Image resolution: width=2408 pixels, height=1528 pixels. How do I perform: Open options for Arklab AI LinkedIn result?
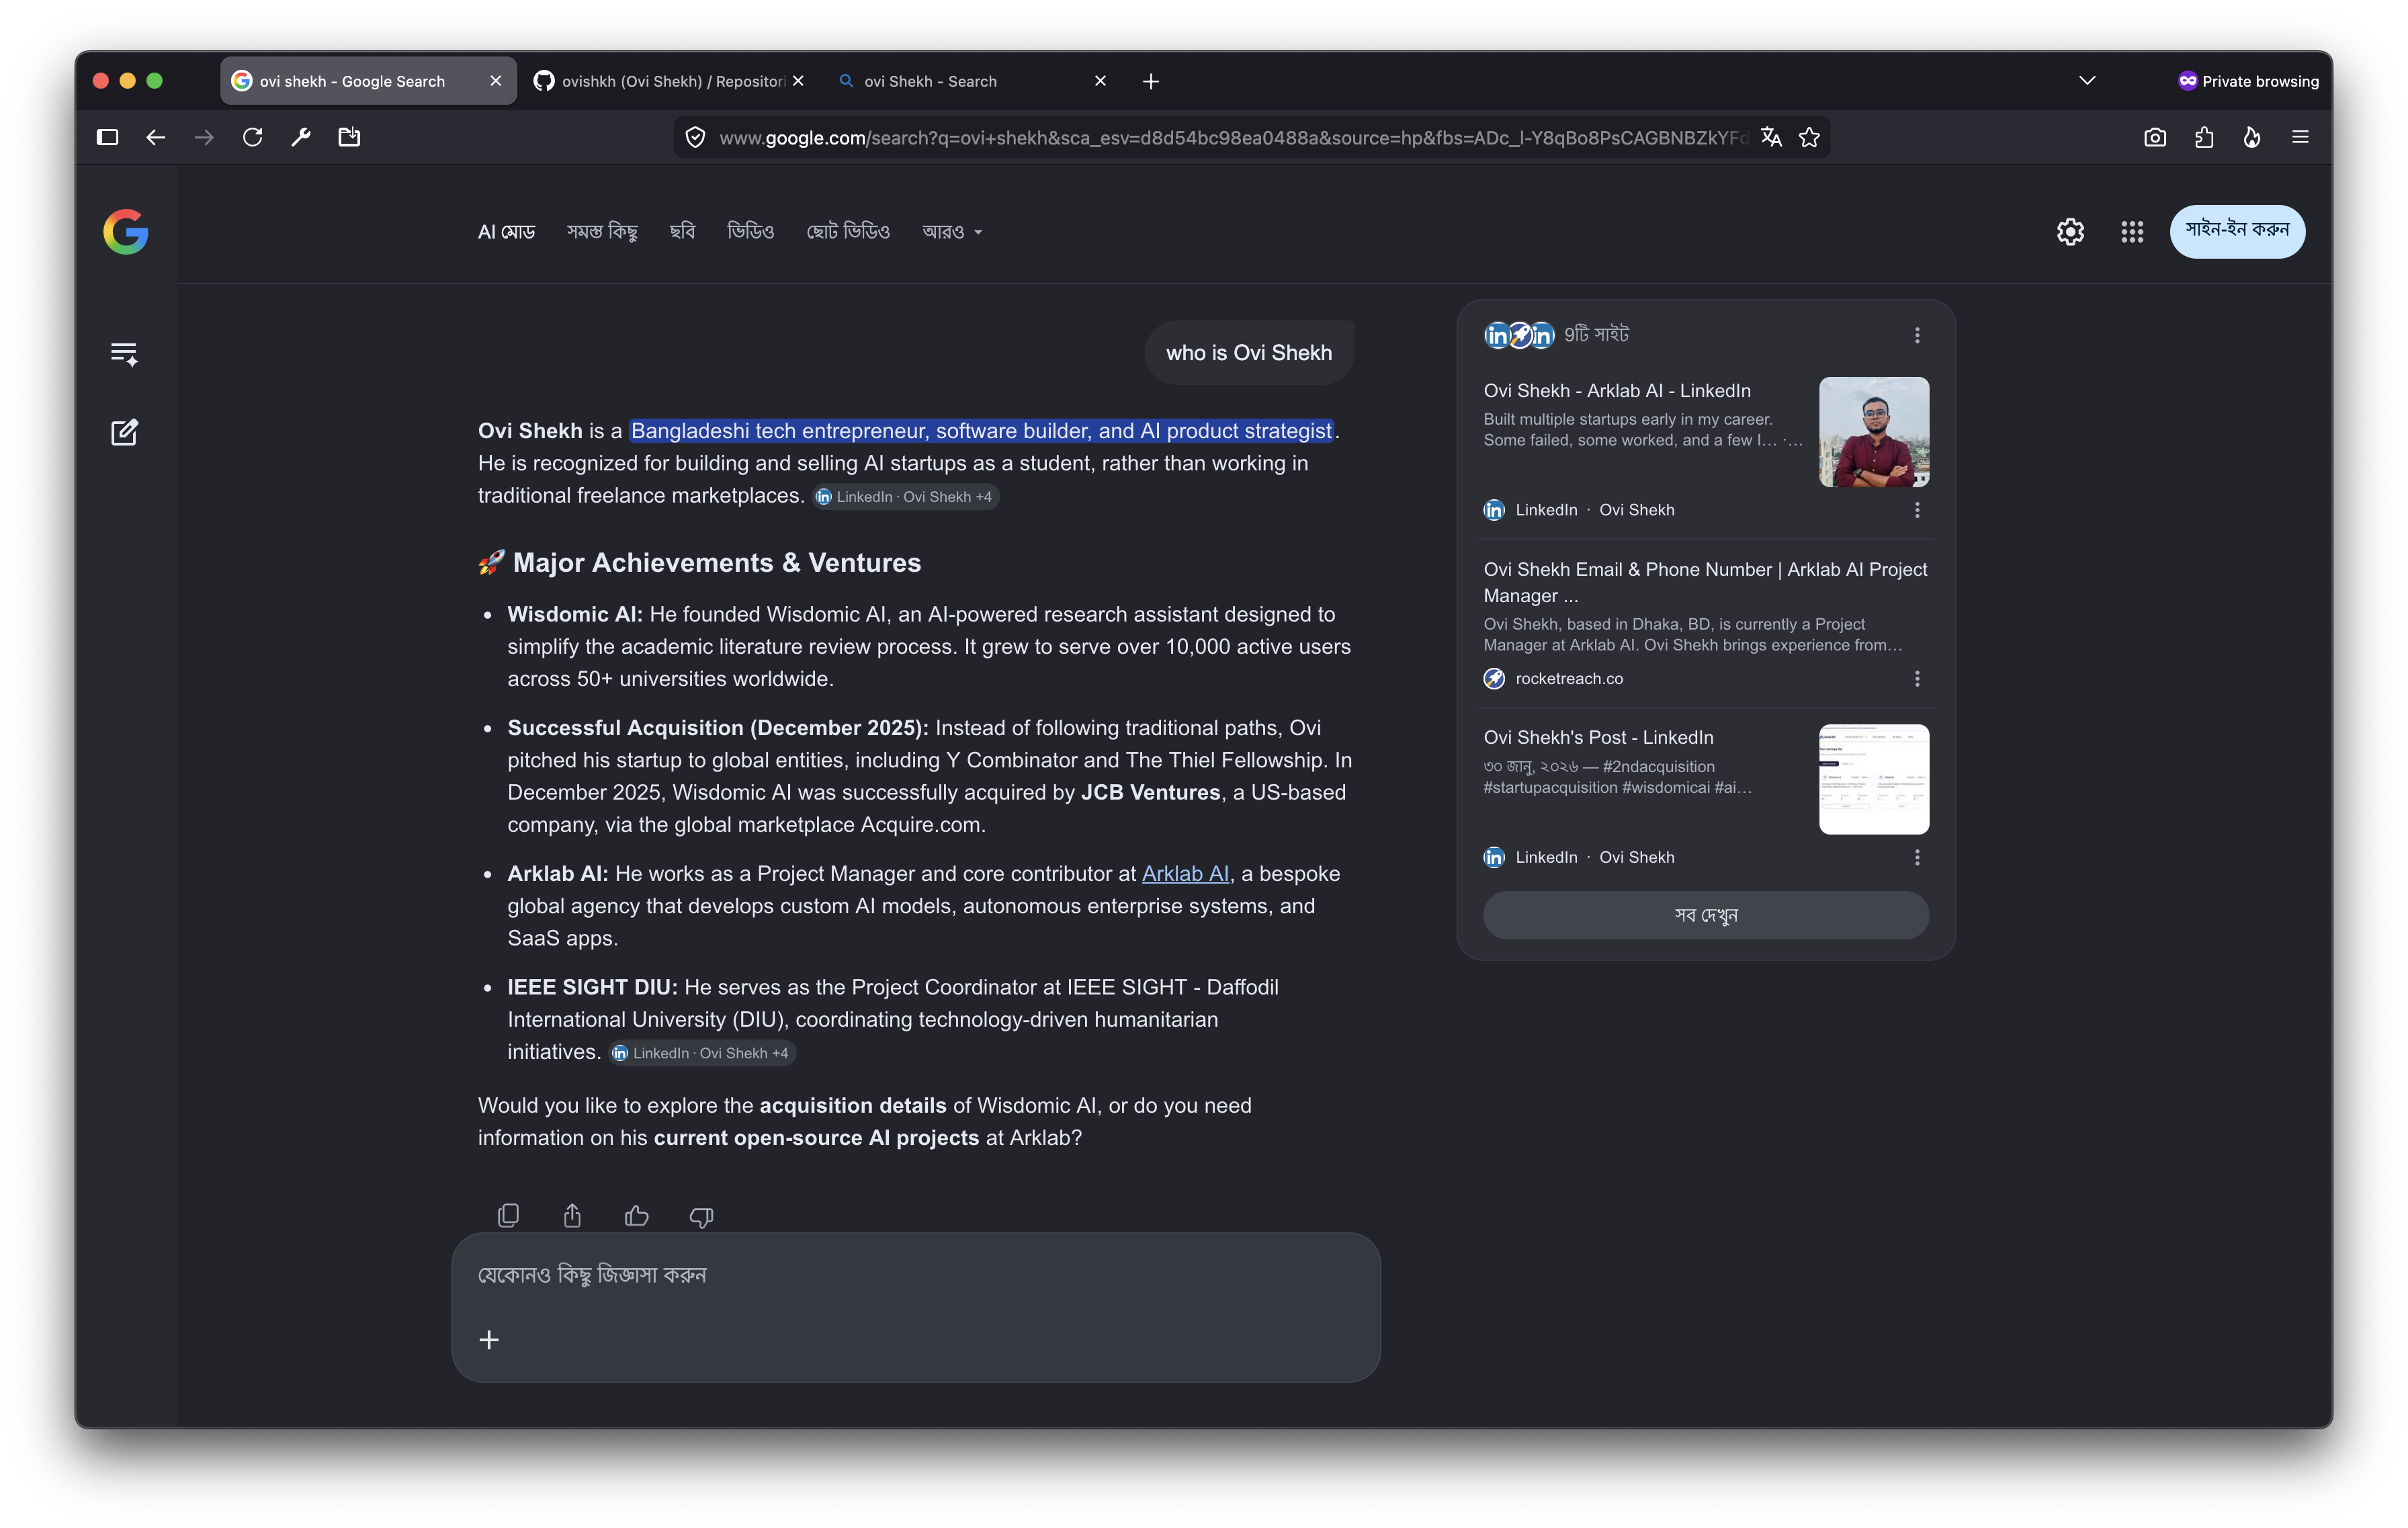coord(1917,510)
